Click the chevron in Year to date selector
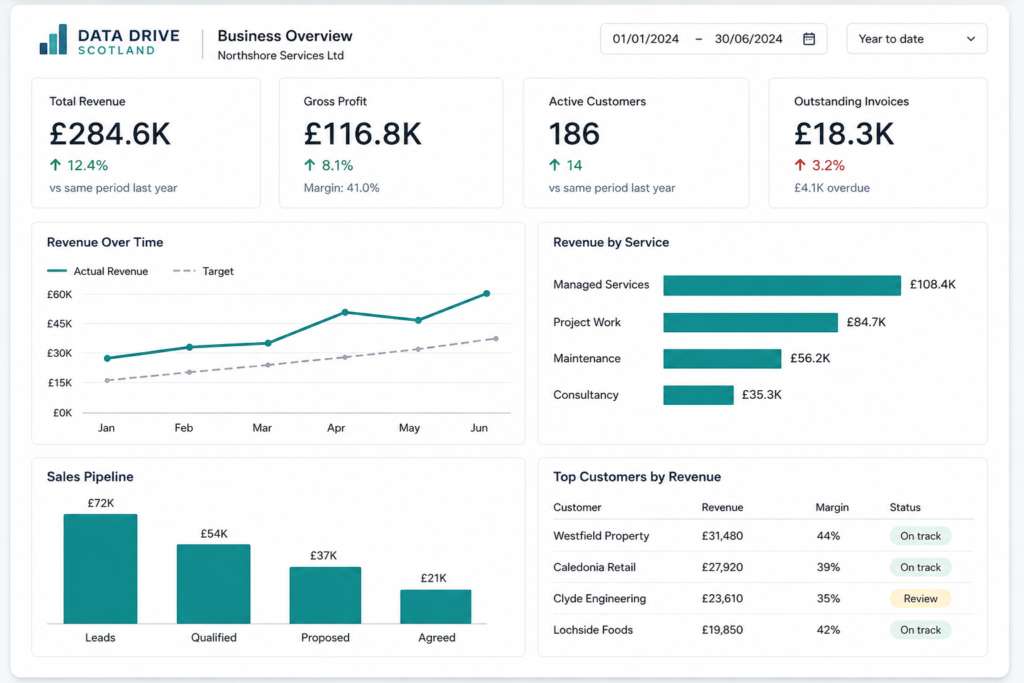The width and height of the screenshot is (1024, 683). 971,39
